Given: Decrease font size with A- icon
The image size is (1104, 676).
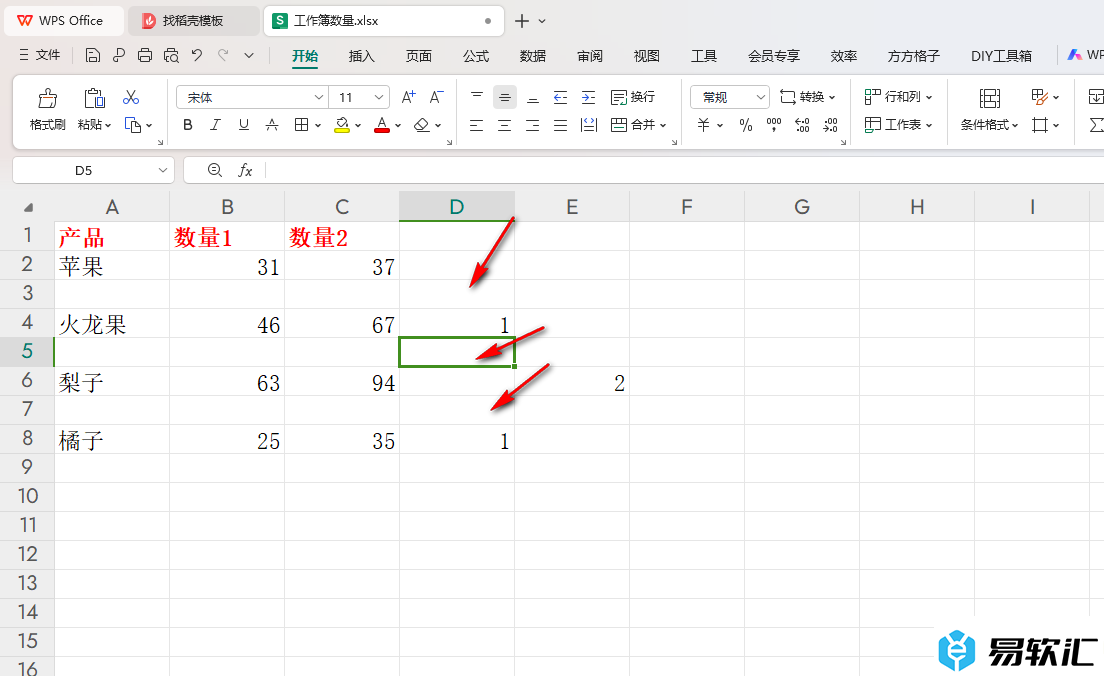Looking at the screenshot, I should 437,97.
